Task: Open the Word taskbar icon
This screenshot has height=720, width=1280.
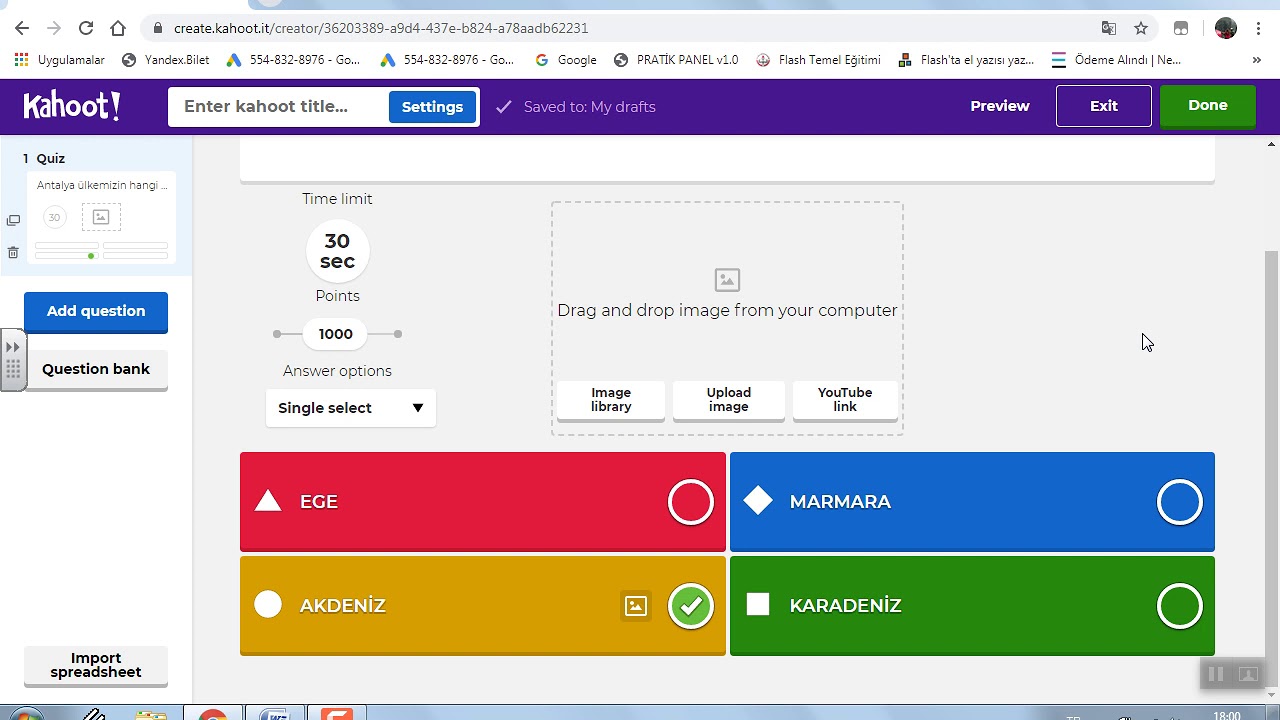Action: click(274, 714)
